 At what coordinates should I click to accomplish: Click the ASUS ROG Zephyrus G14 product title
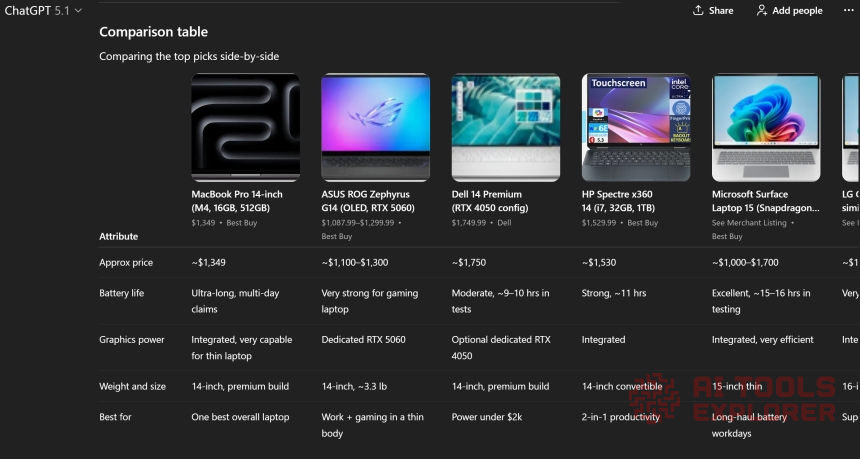point(368,201)
